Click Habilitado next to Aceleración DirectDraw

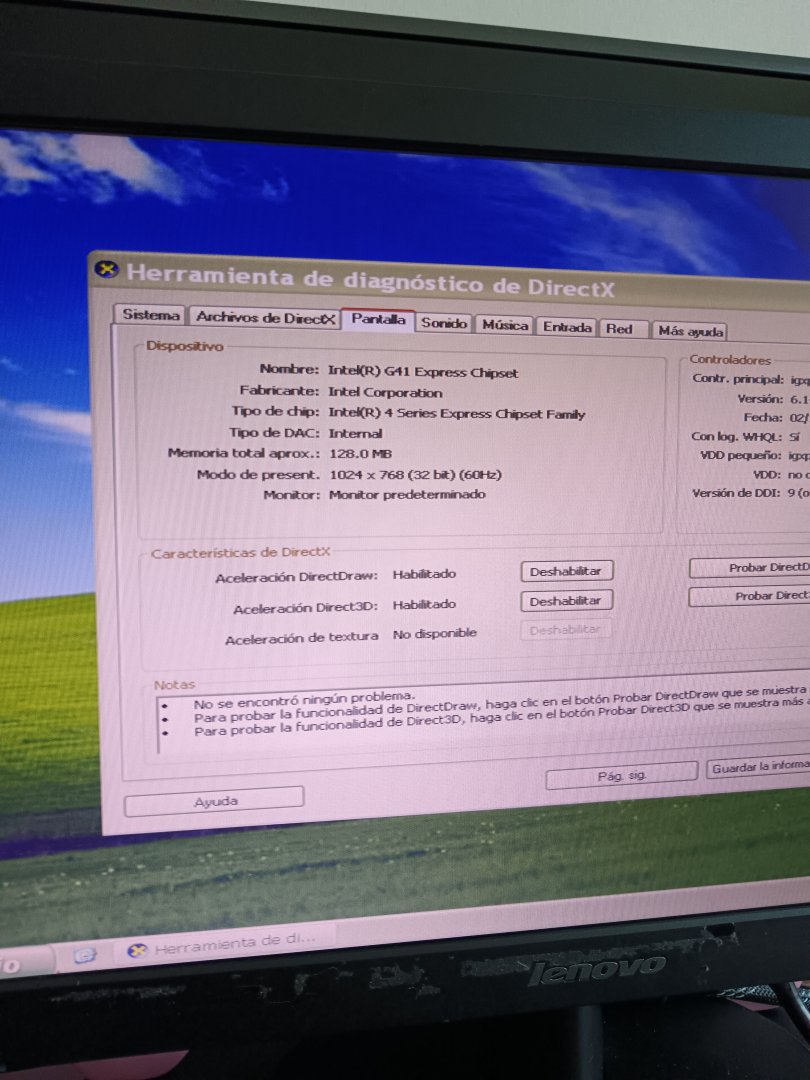pos(424,574)
